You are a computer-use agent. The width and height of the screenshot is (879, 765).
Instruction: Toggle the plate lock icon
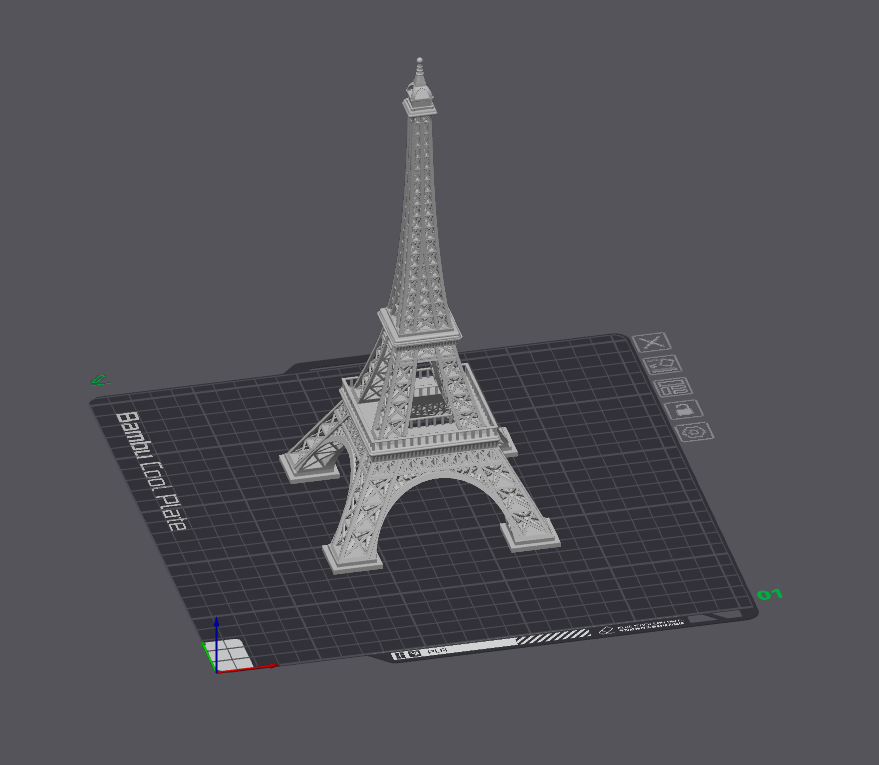(x=684, y=409)
